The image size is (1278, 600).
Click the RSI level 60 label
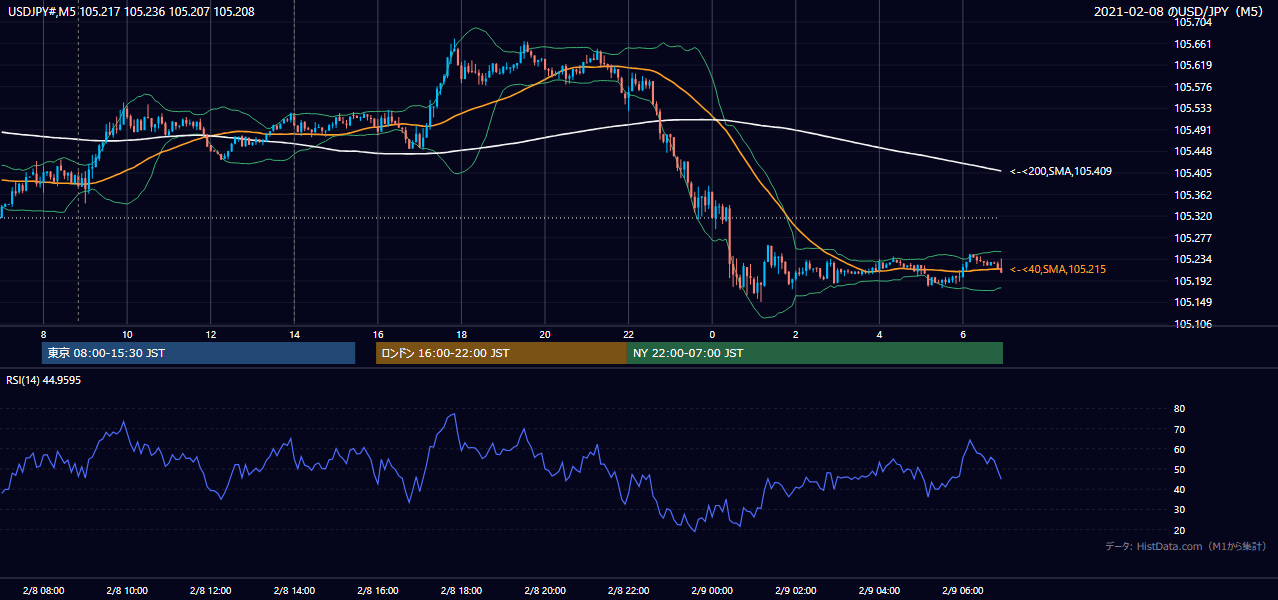click(x=1180, y=449)
